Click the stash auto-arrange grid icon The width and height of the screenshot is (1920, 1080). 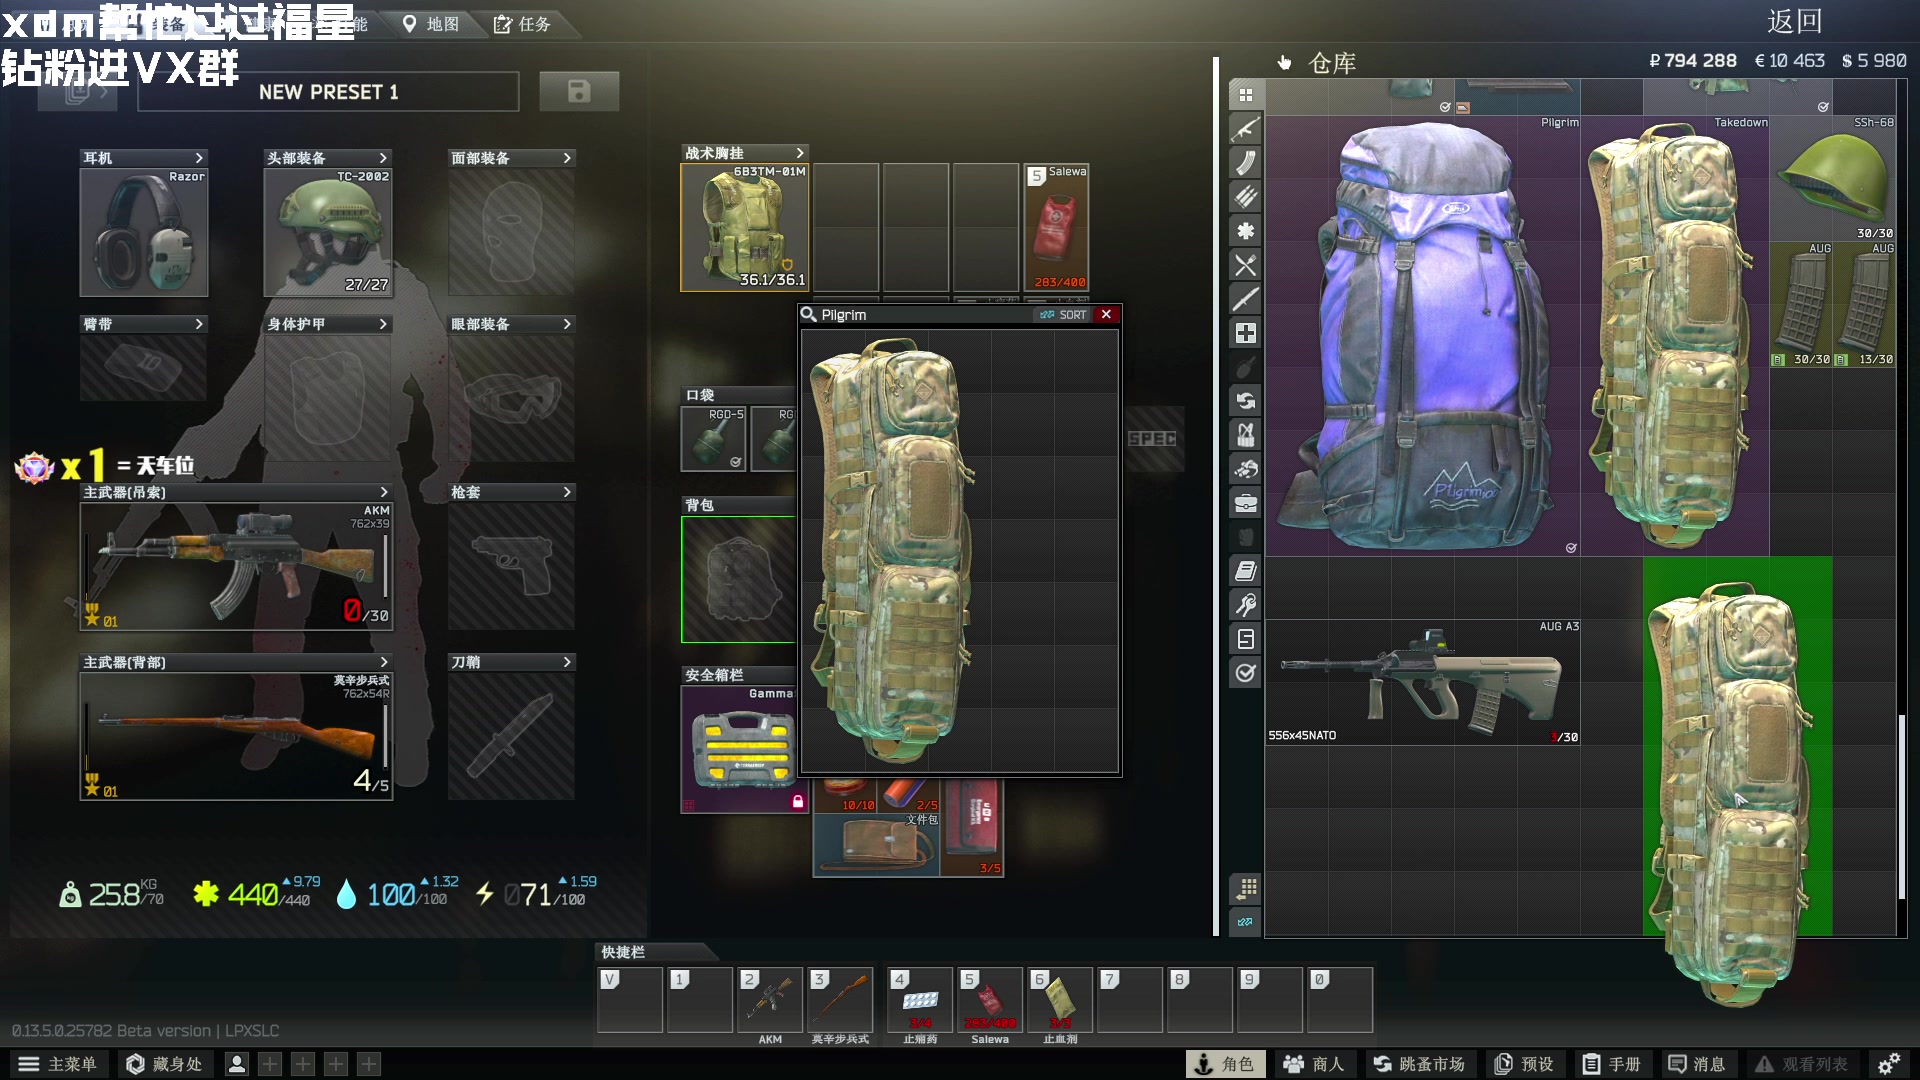[x=1245, y=888]
